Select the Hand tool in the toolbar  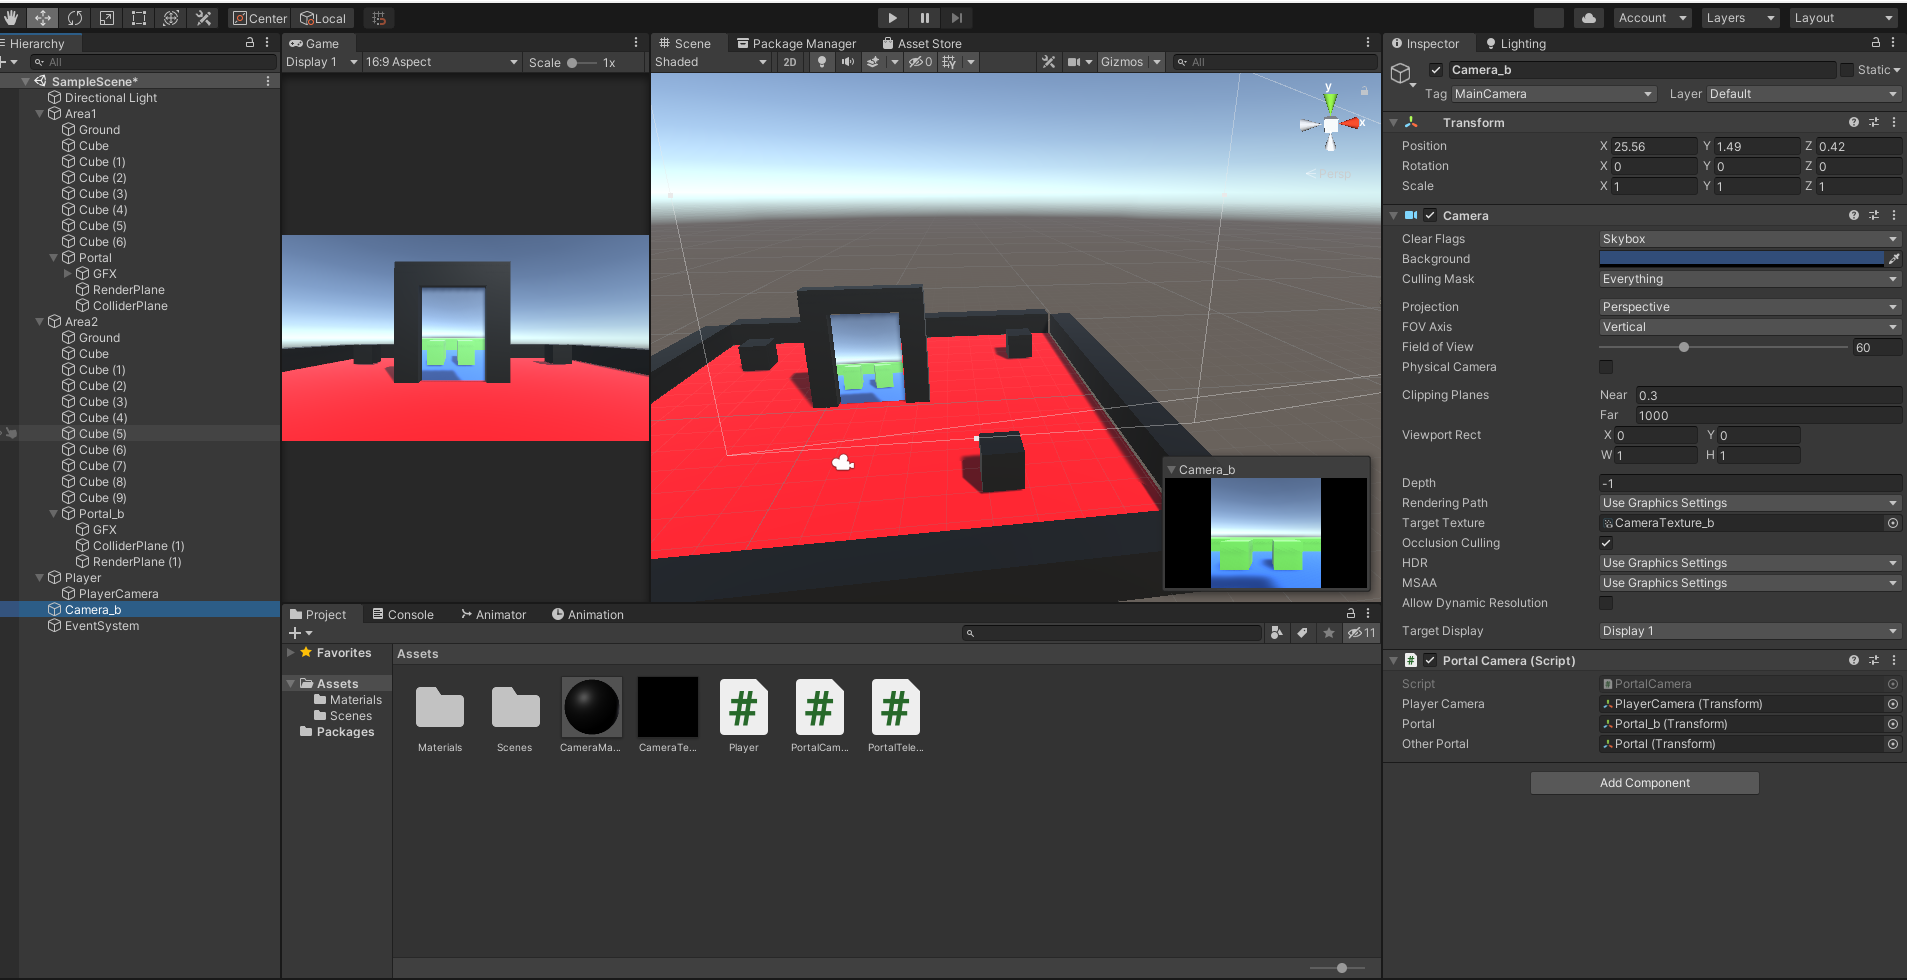click(x=11, y=17)
